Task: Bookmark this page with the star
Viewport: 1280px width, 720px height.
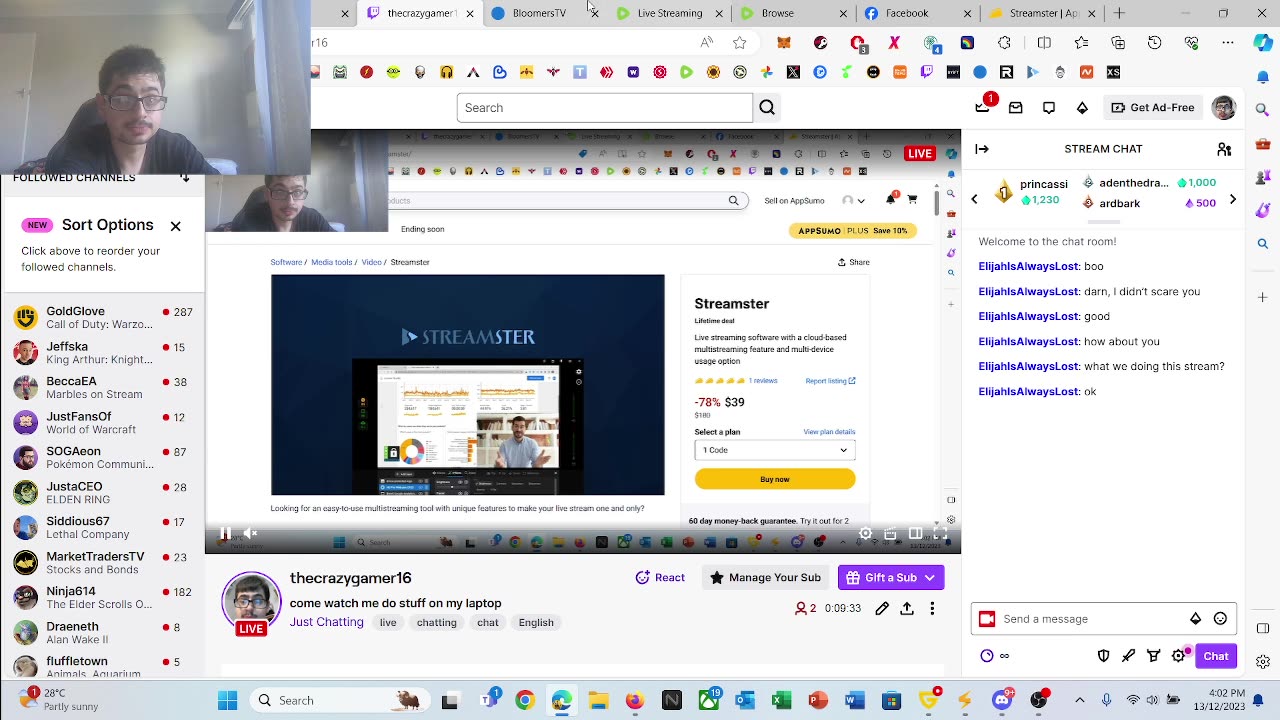Action: coord(740,43)
